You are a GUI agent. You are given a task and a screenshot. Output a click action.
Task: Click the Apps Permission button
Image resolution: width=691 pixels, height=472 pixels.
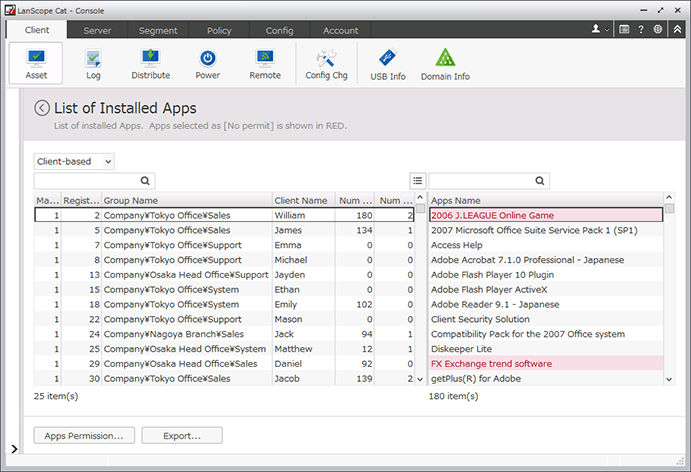(84, 435)
